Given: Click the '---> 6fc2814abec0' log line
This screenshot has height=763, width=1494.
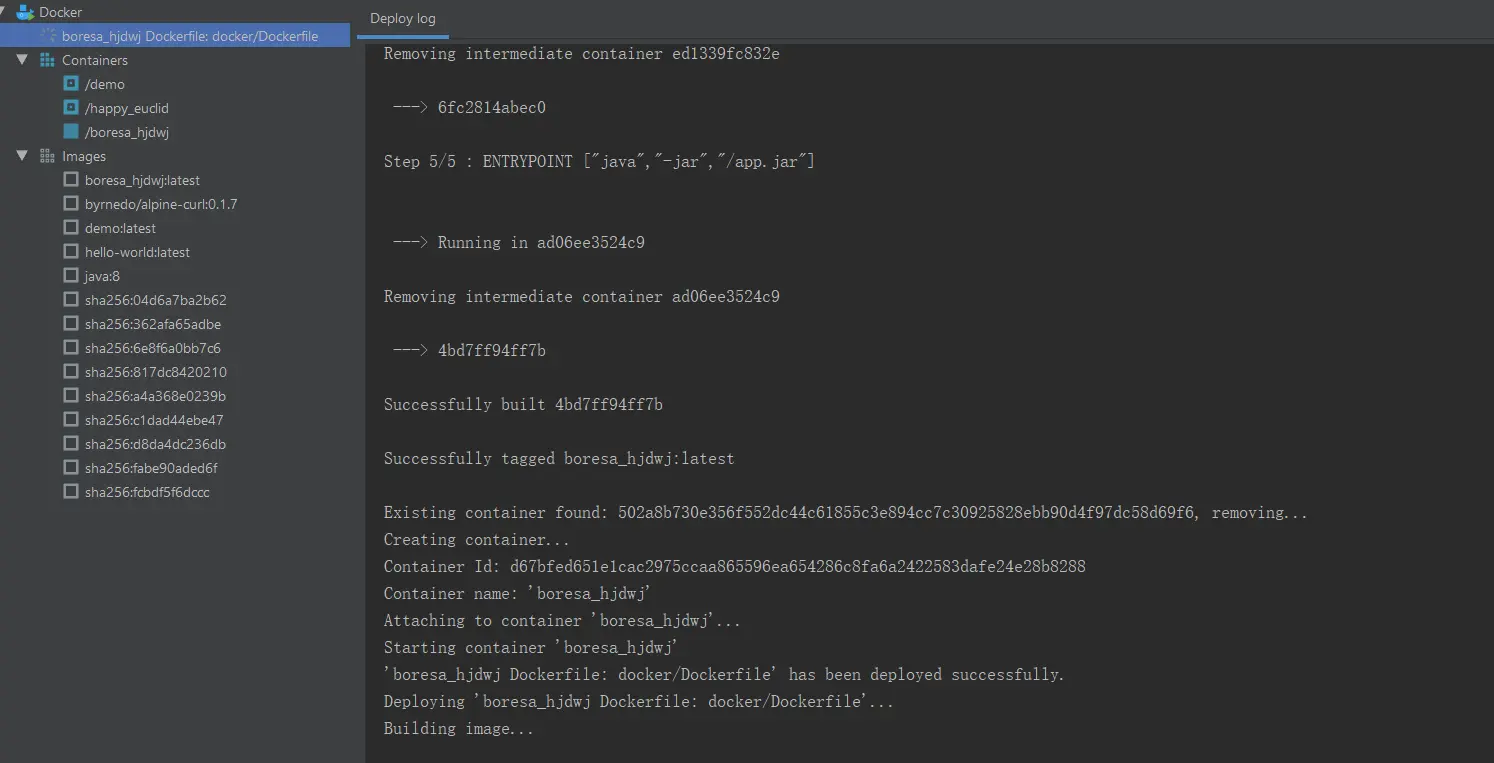Looking at the screenshot, I should tap(469, 107).
